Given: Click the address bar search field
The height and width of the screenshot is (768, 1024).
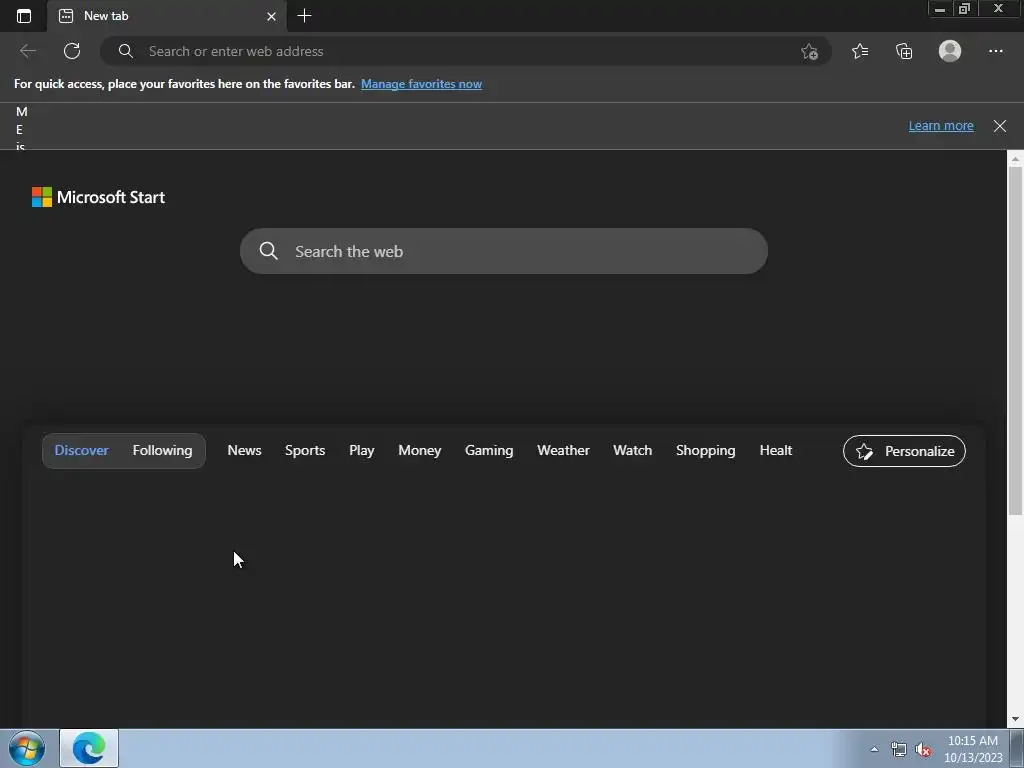Looking at the screenshot, I should 466,51.
